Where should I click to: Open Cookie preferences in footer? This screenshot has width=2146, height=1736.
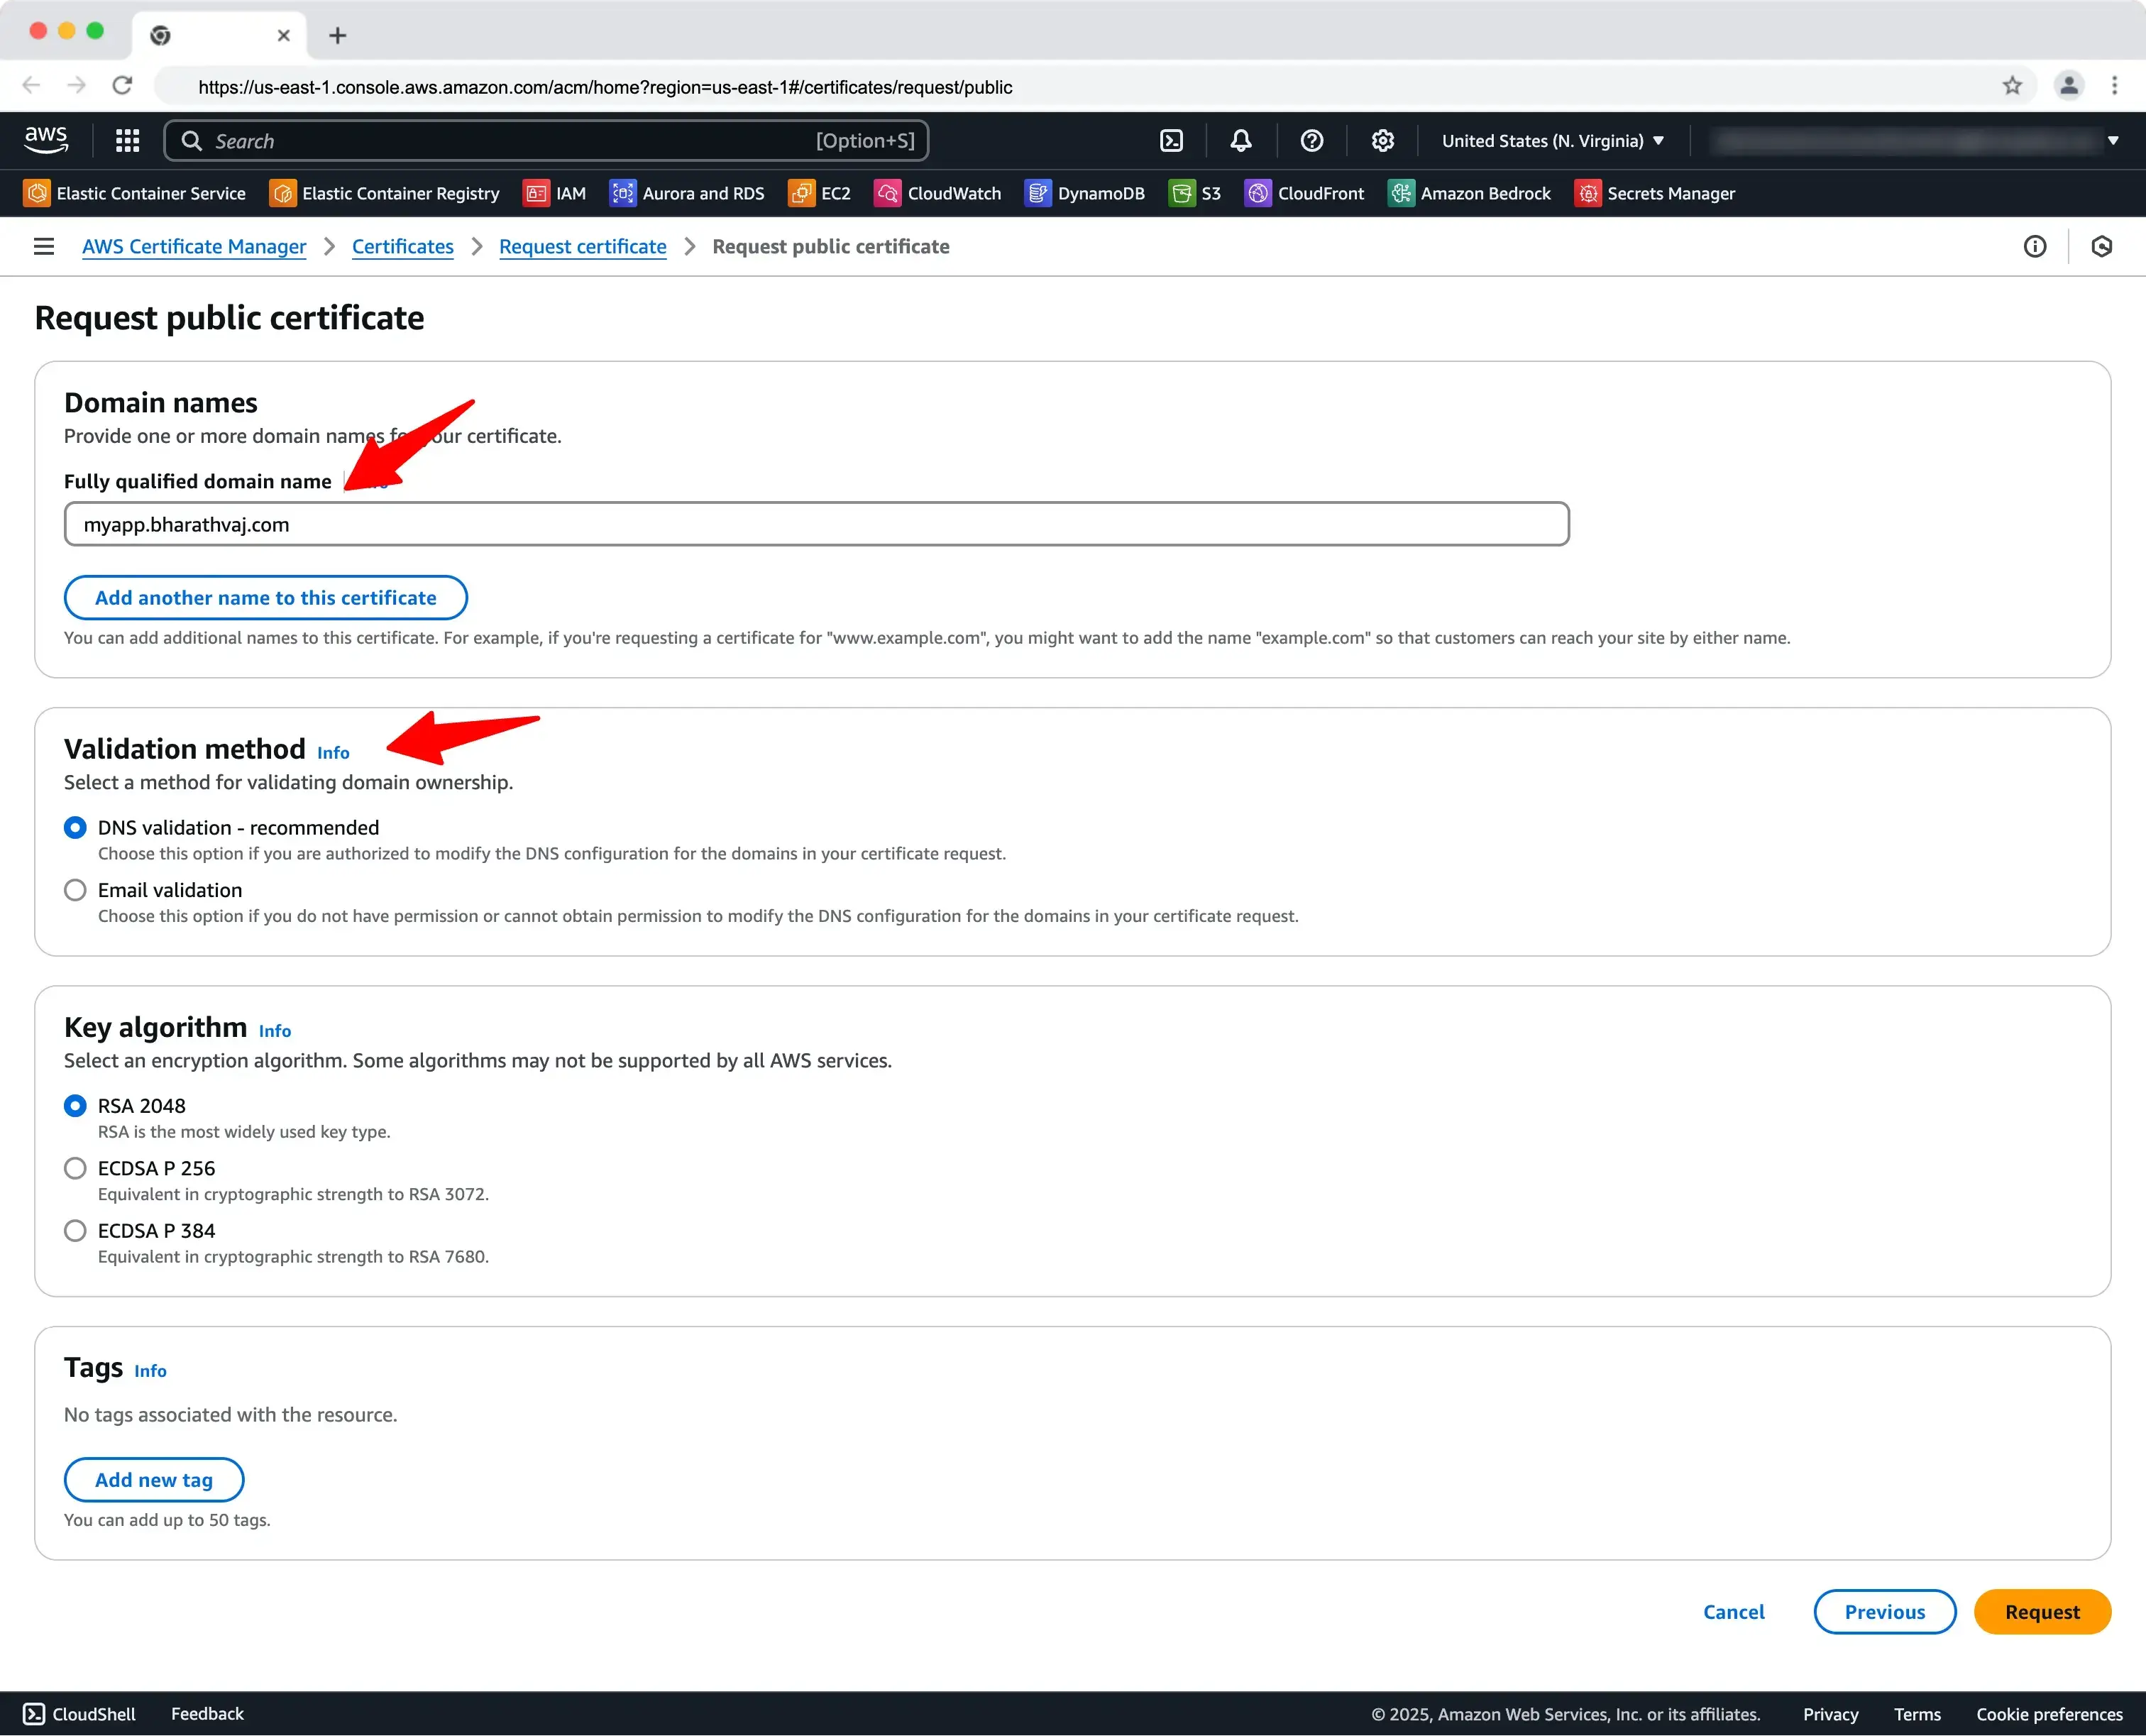pos(2049,1713)
